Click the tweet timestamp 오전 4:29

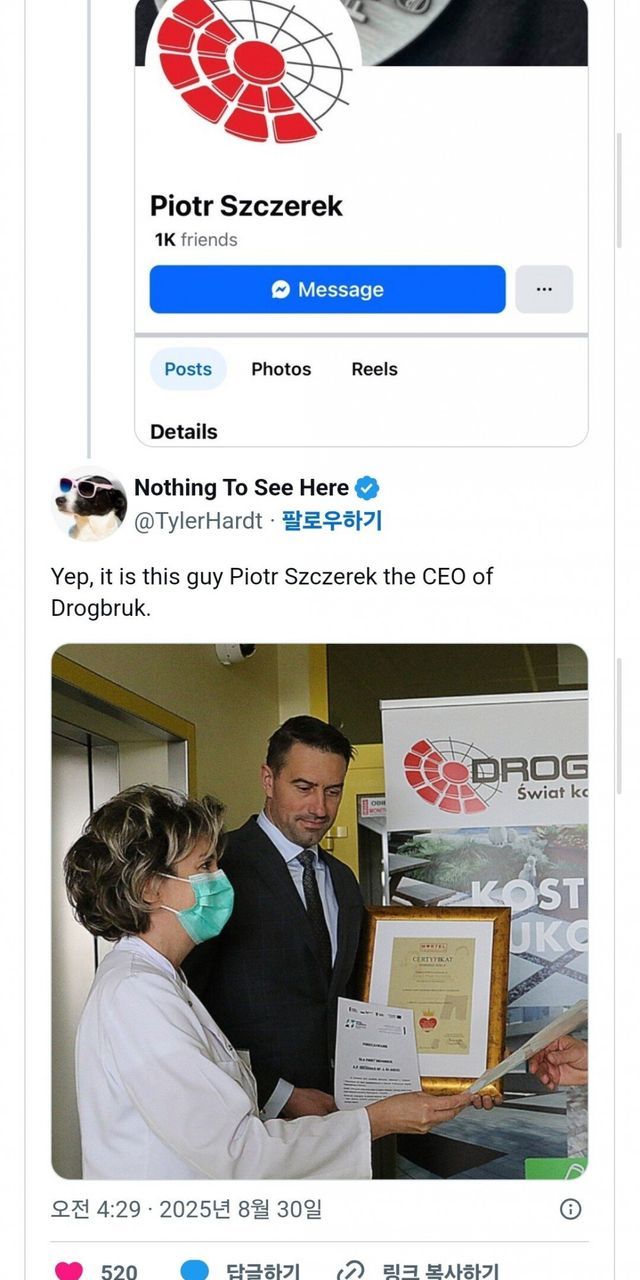[x=96, y=1209]
